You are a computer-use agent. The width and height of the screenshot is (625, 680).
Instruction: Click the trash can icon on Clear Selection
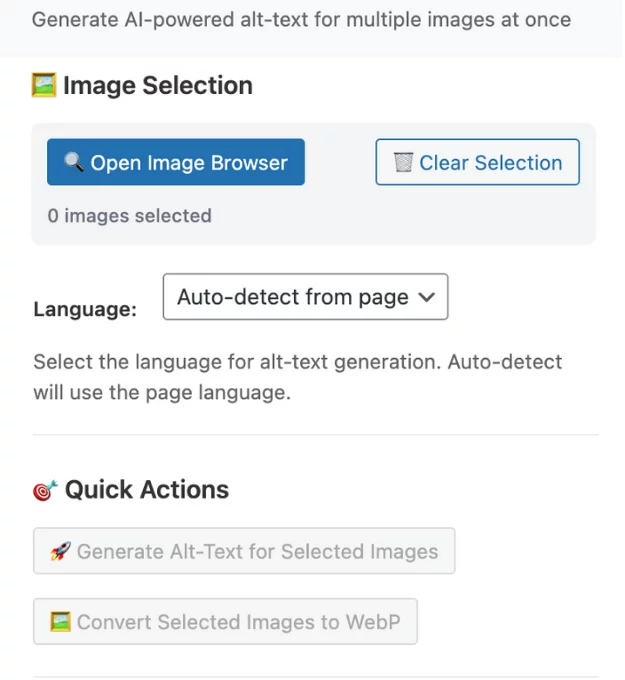pyautogui.click(x=404, y=163)
